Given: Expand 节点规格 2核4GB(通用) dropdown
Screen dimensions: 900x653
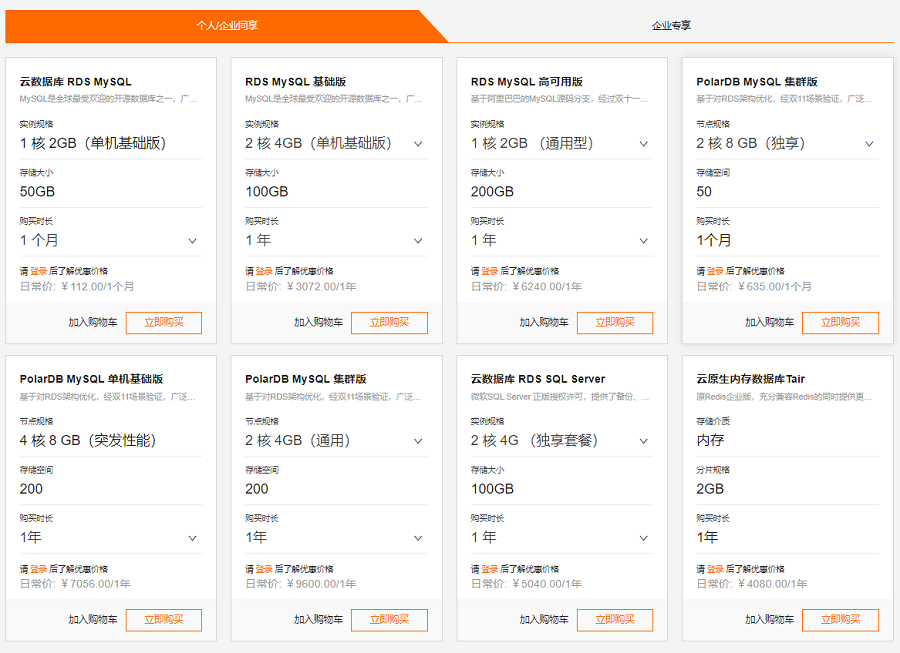Looking at the screenshot, I should click(x=336, y=441).
